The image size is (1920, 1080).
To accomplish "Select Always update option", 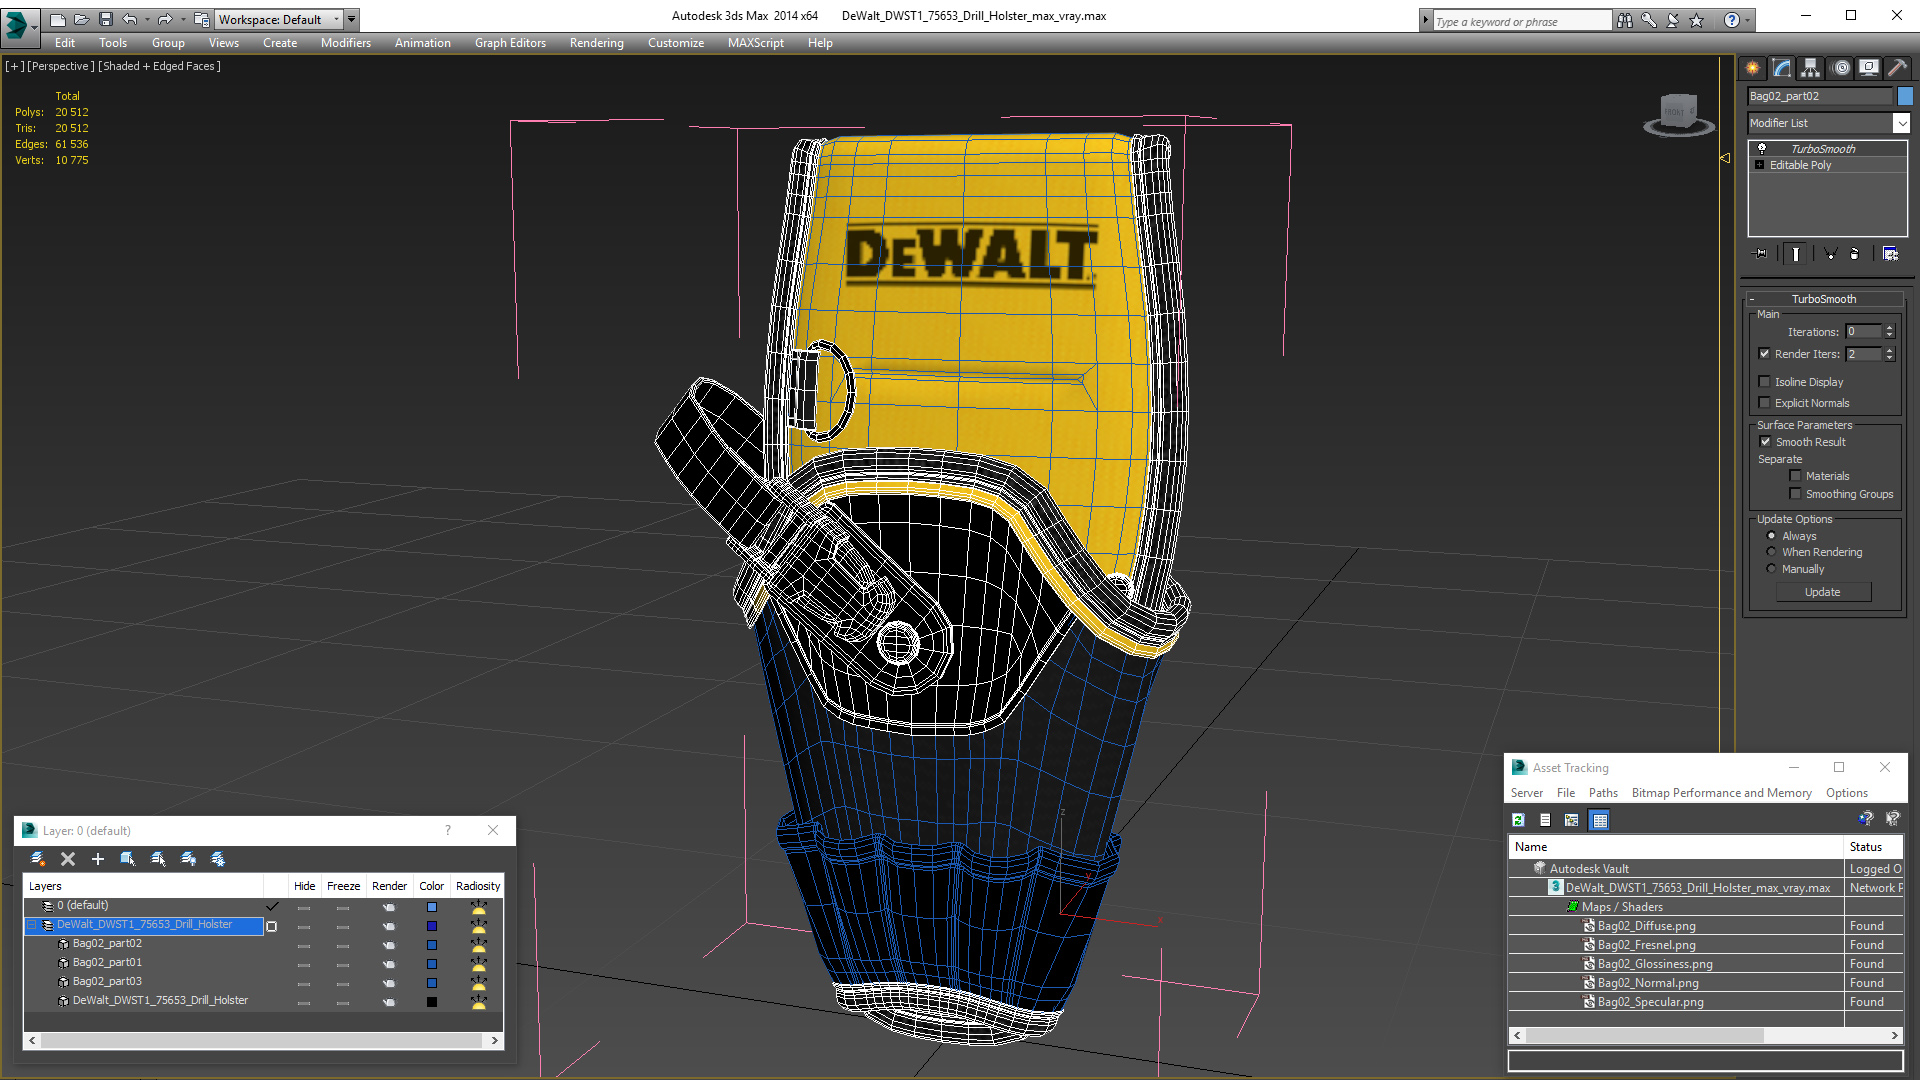I will coord(1772,536).
